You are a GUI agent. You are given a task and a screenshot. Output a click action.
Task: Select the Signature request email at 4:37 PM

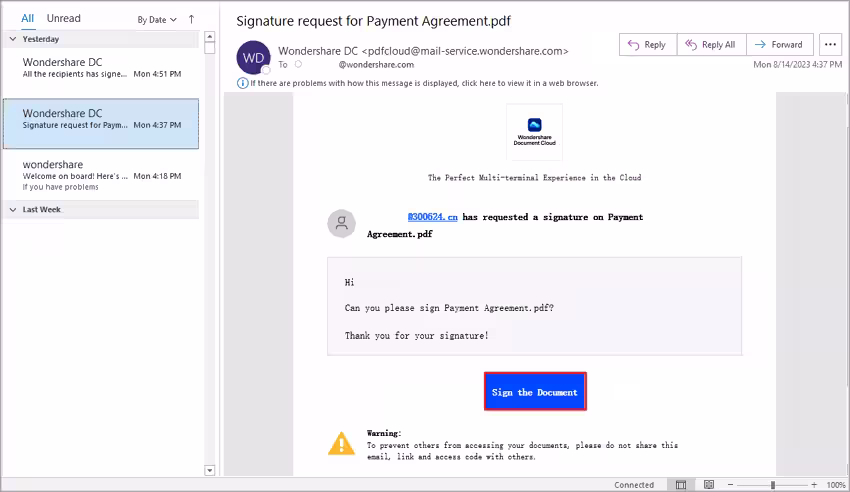[x=101, y=124]
